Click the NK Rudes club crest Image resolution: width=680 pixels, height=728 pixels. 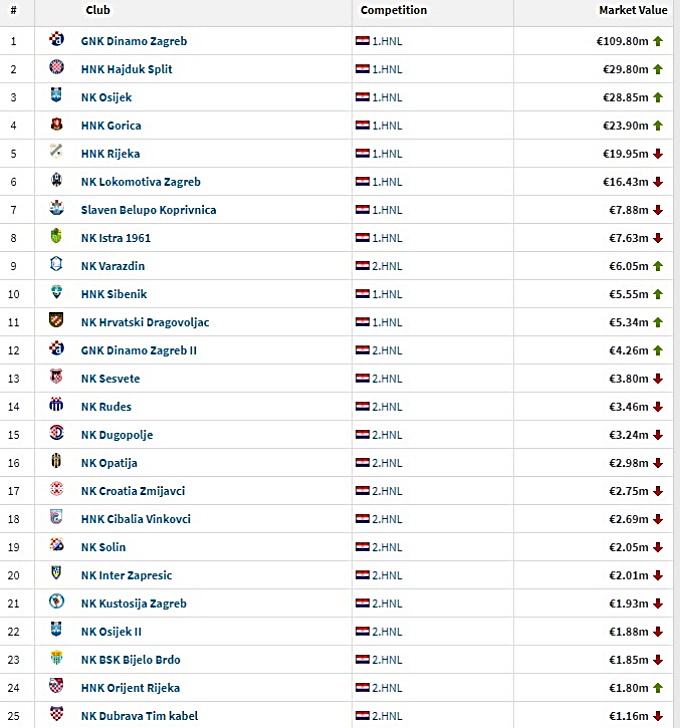point(56,406)
